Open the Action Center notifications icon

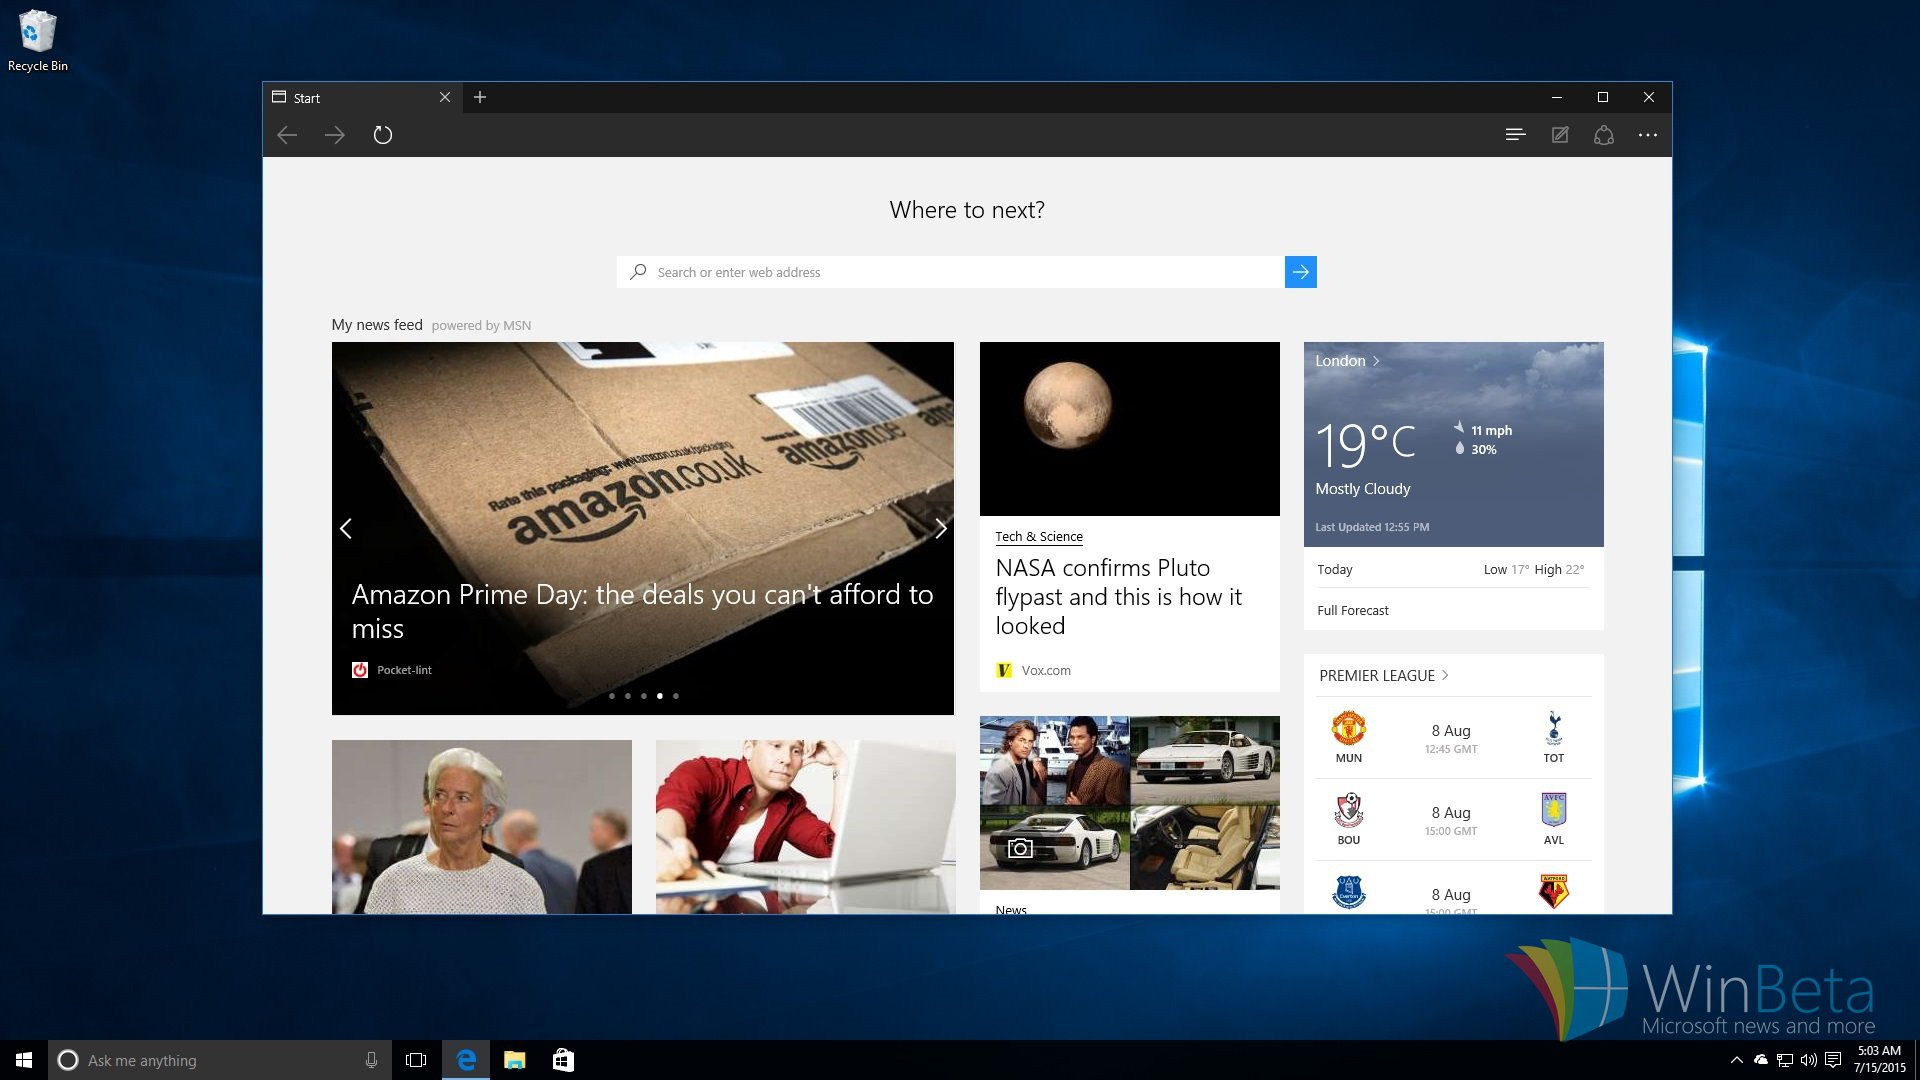click(1833, 1060)
